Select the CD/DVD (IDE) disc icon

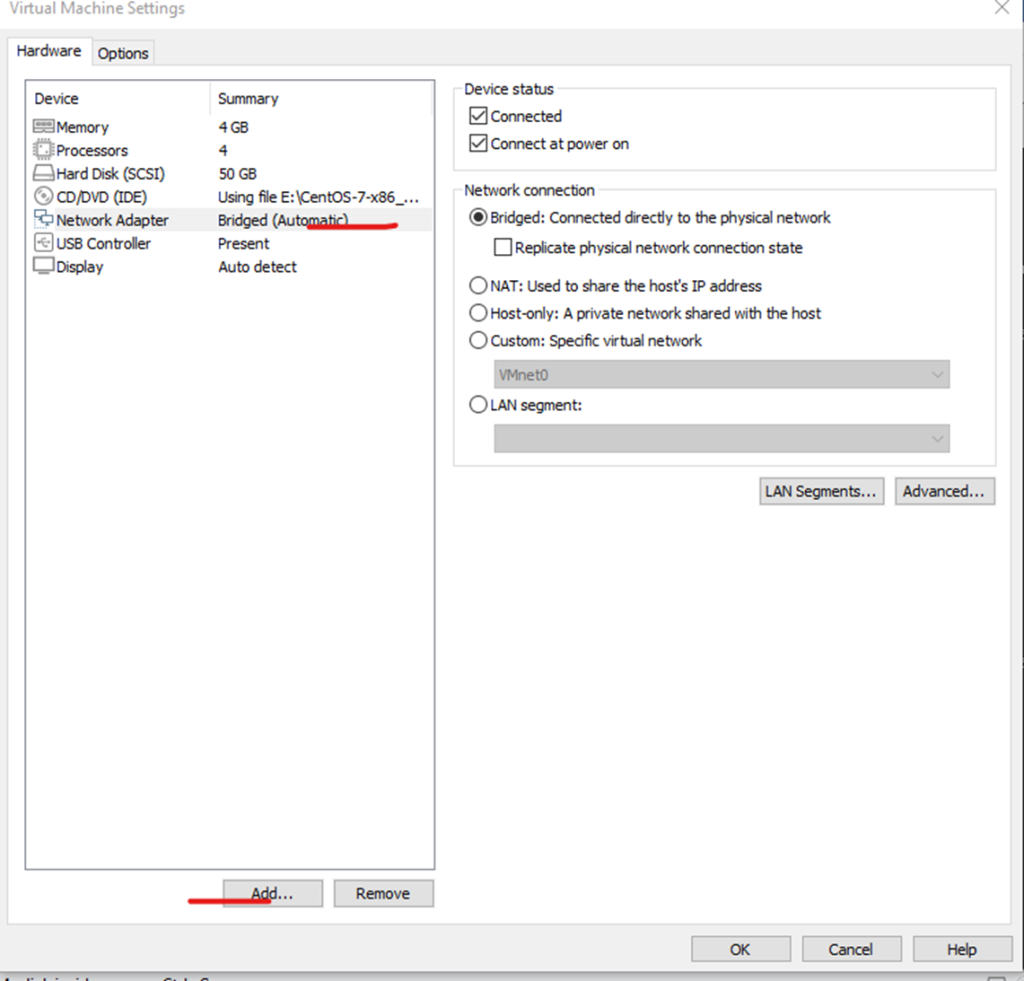pos(43,197)
